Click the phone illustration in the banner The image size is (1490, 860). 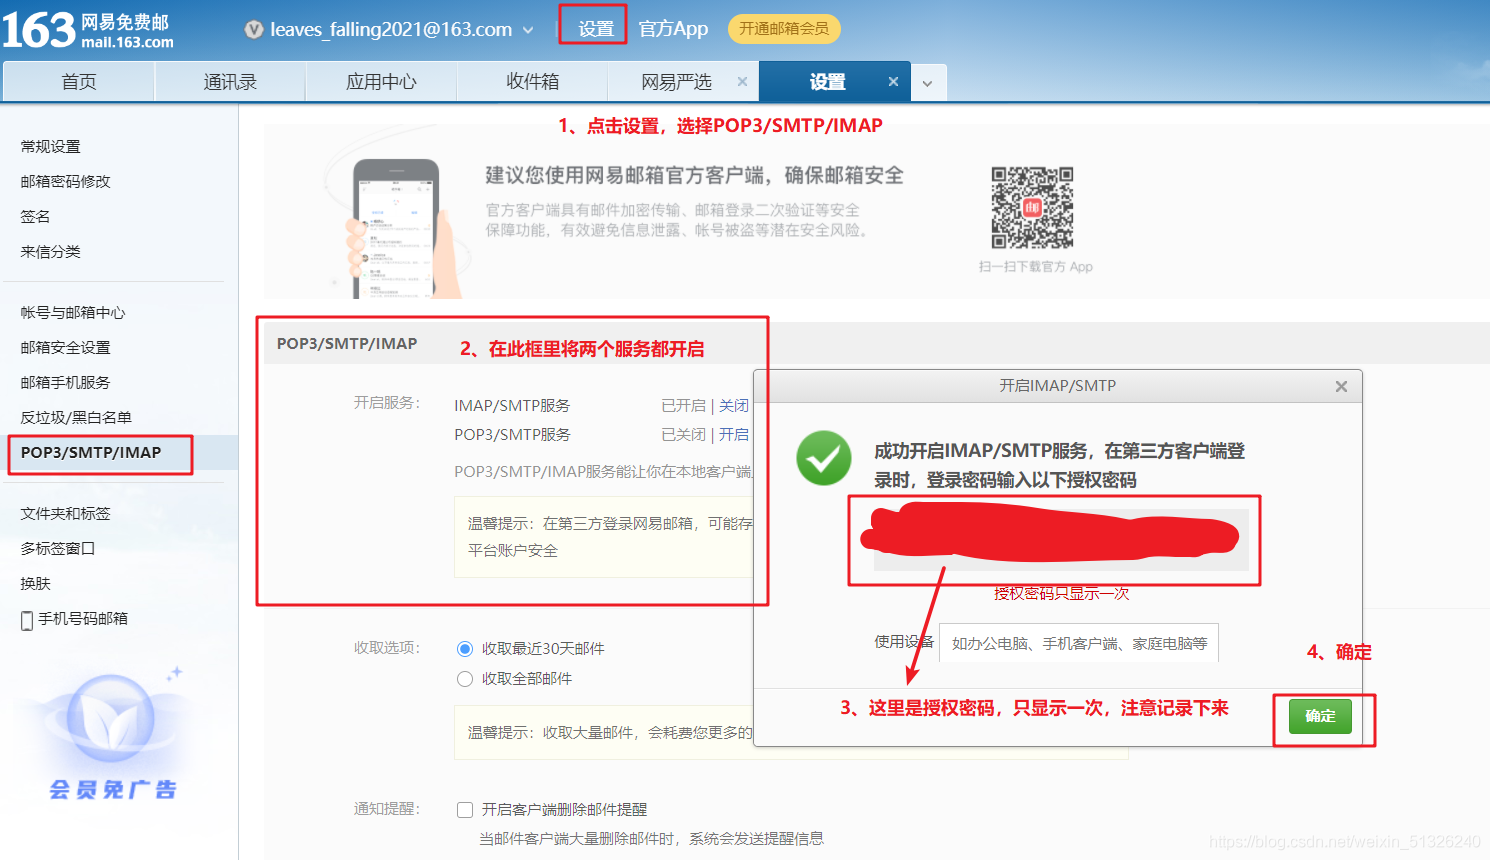point(395,228)
